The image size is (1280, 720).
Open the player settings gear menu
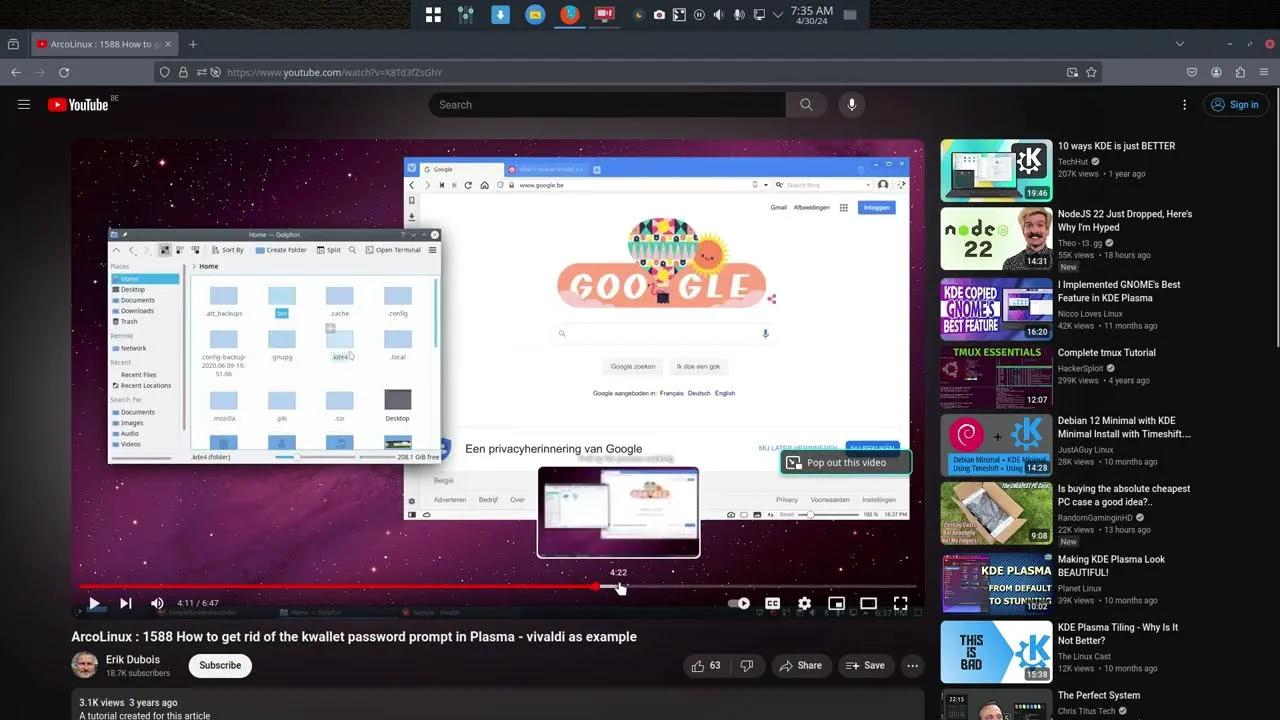click(804, 603)
